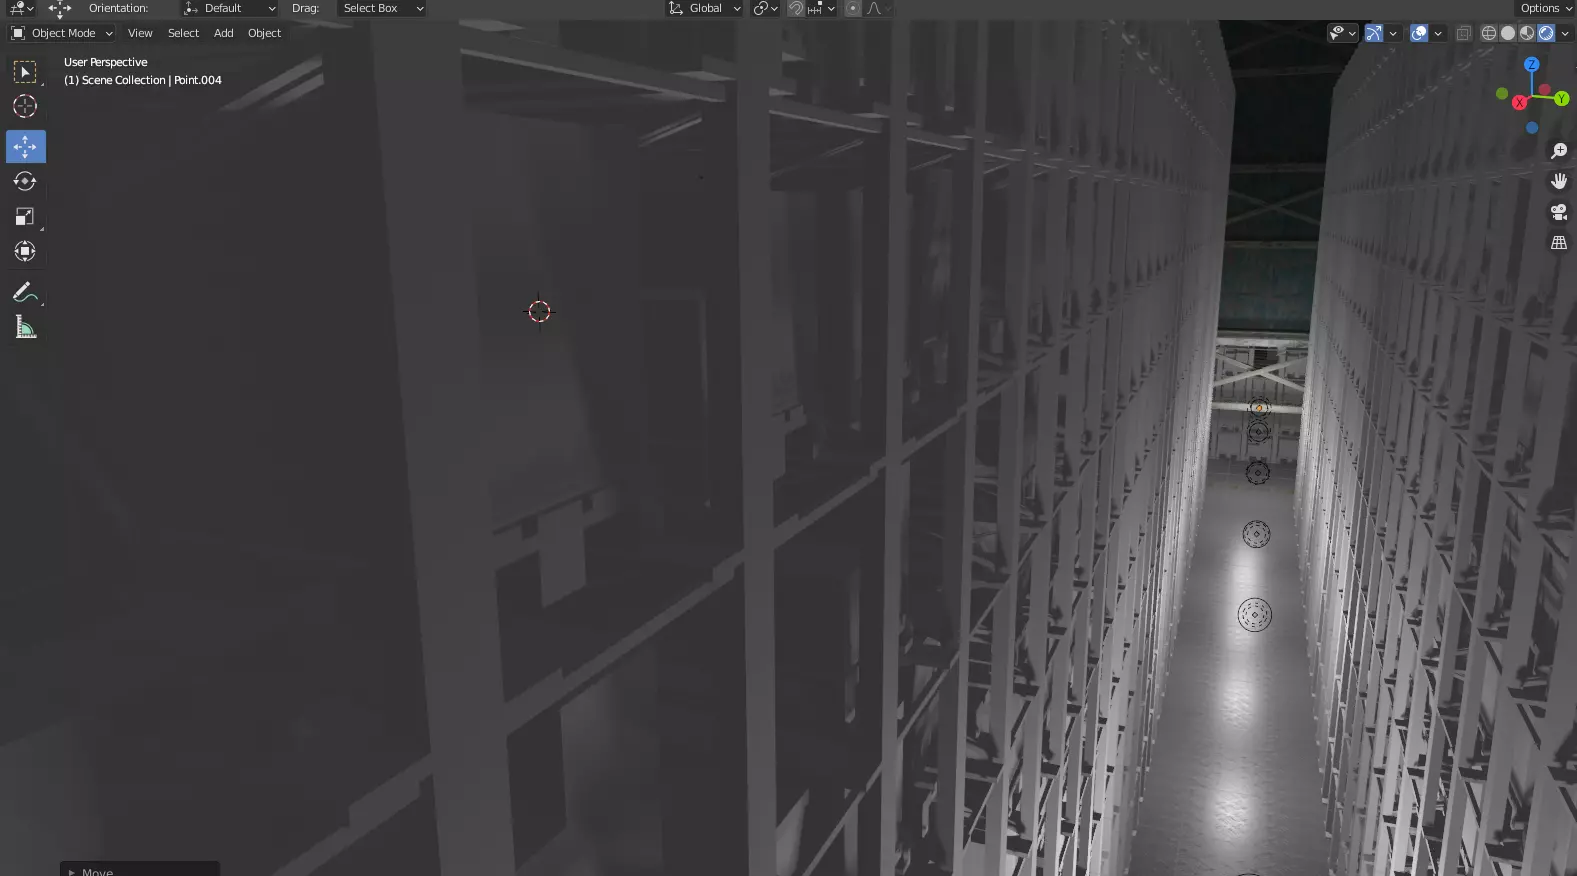
Task: Switch to Solid viewport shading
Action: 1508,33
